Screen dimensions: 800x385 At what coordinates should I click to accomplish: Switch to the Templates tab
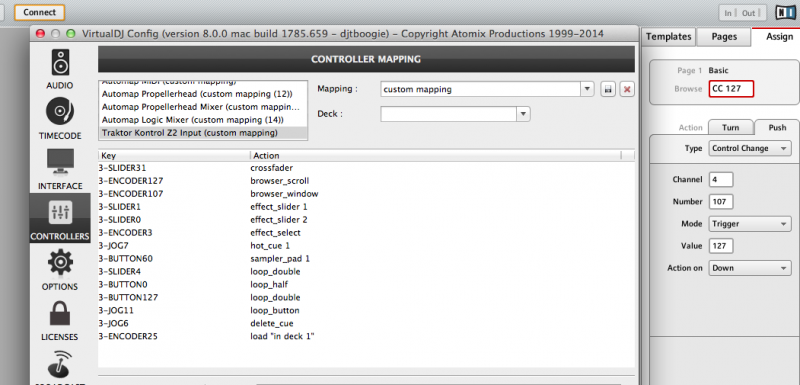(668, 37)
